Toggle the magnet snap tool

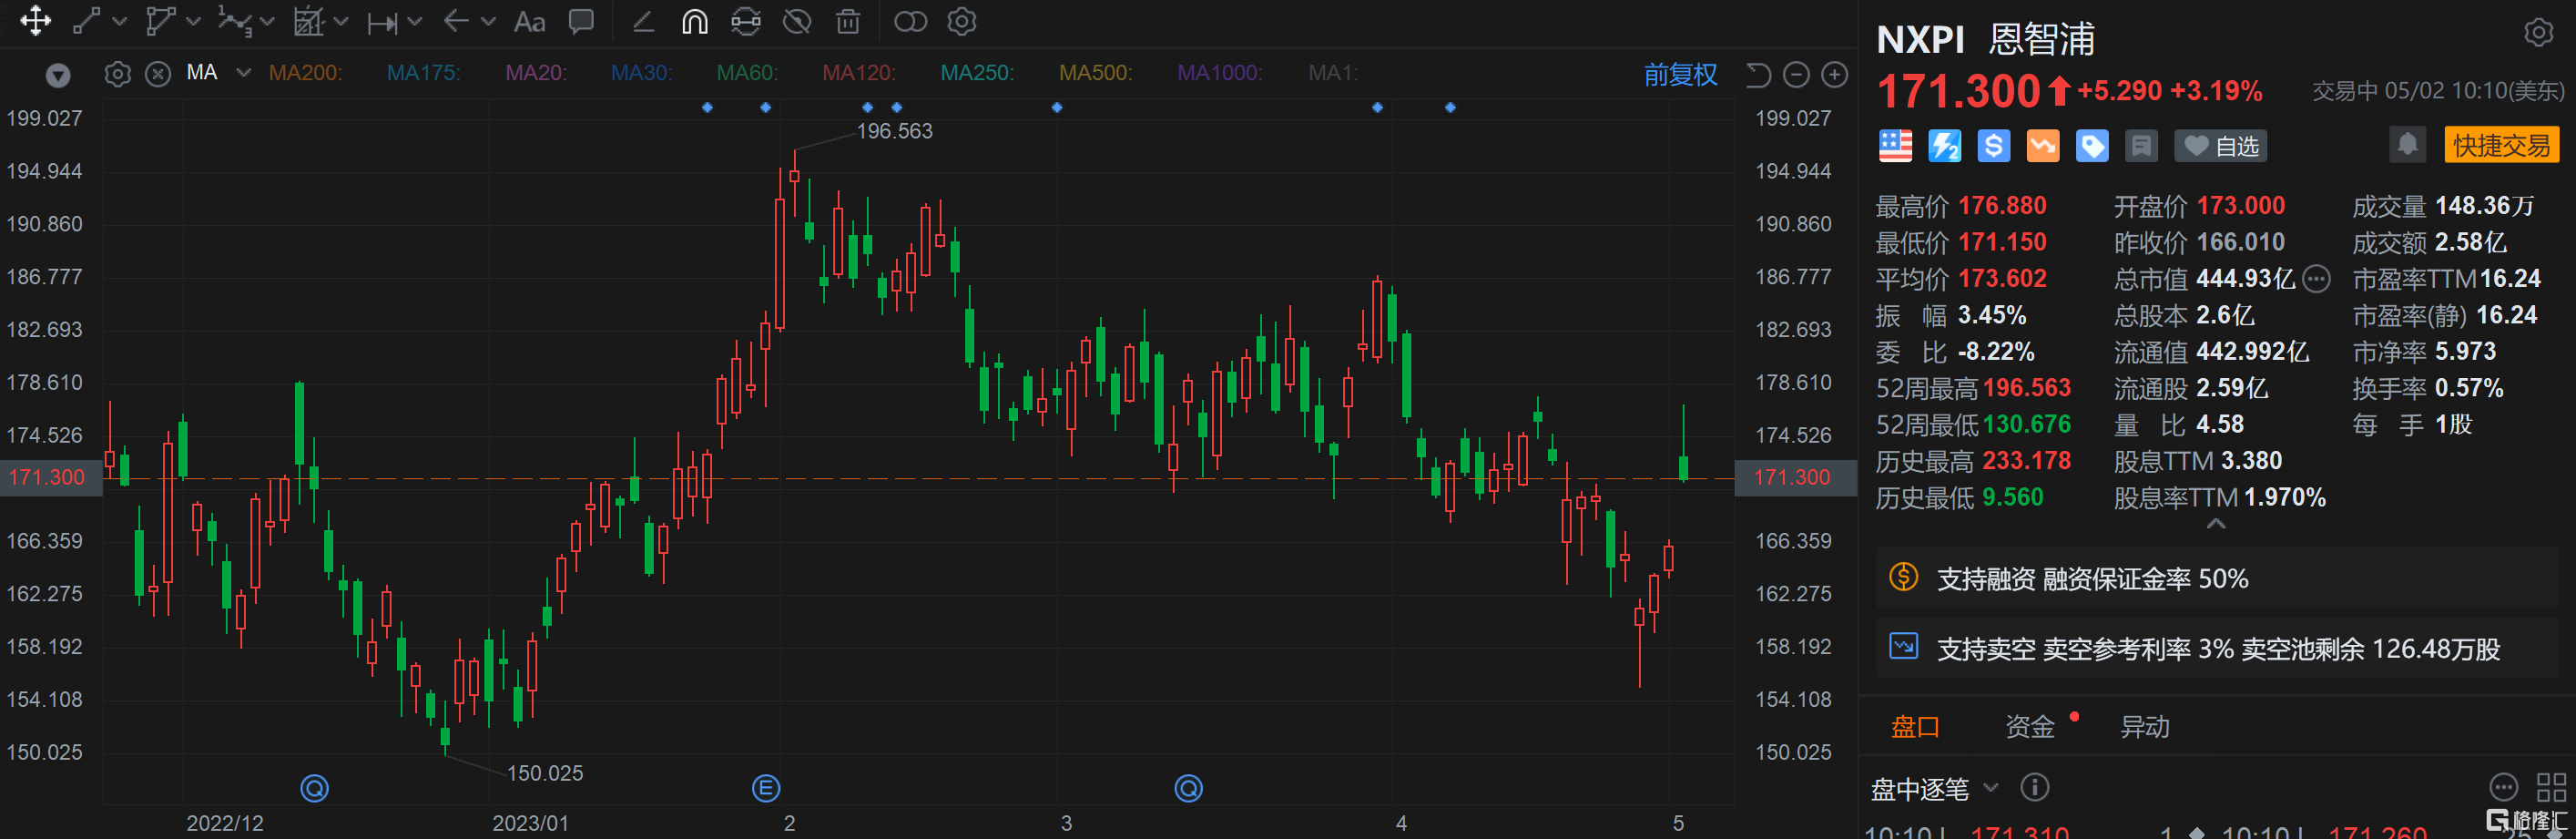point(694,21)
